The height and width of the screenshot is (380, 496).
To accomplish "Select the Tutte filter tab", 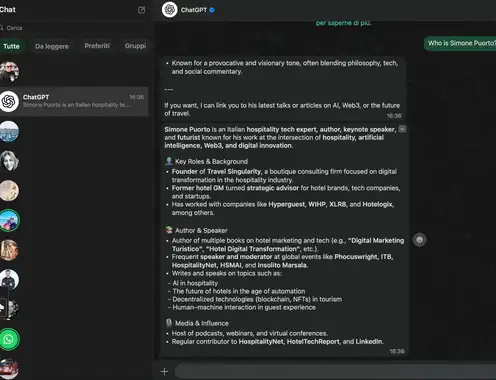I will coord(11,46).
